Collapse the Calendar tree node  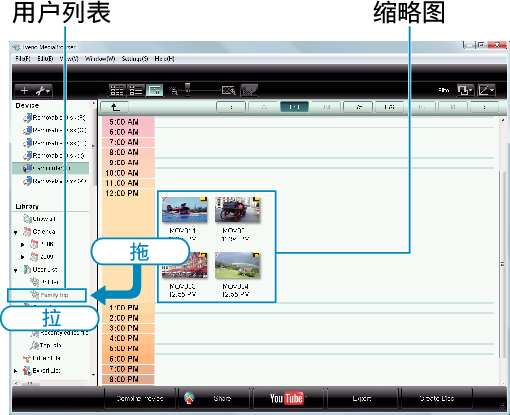16,232
